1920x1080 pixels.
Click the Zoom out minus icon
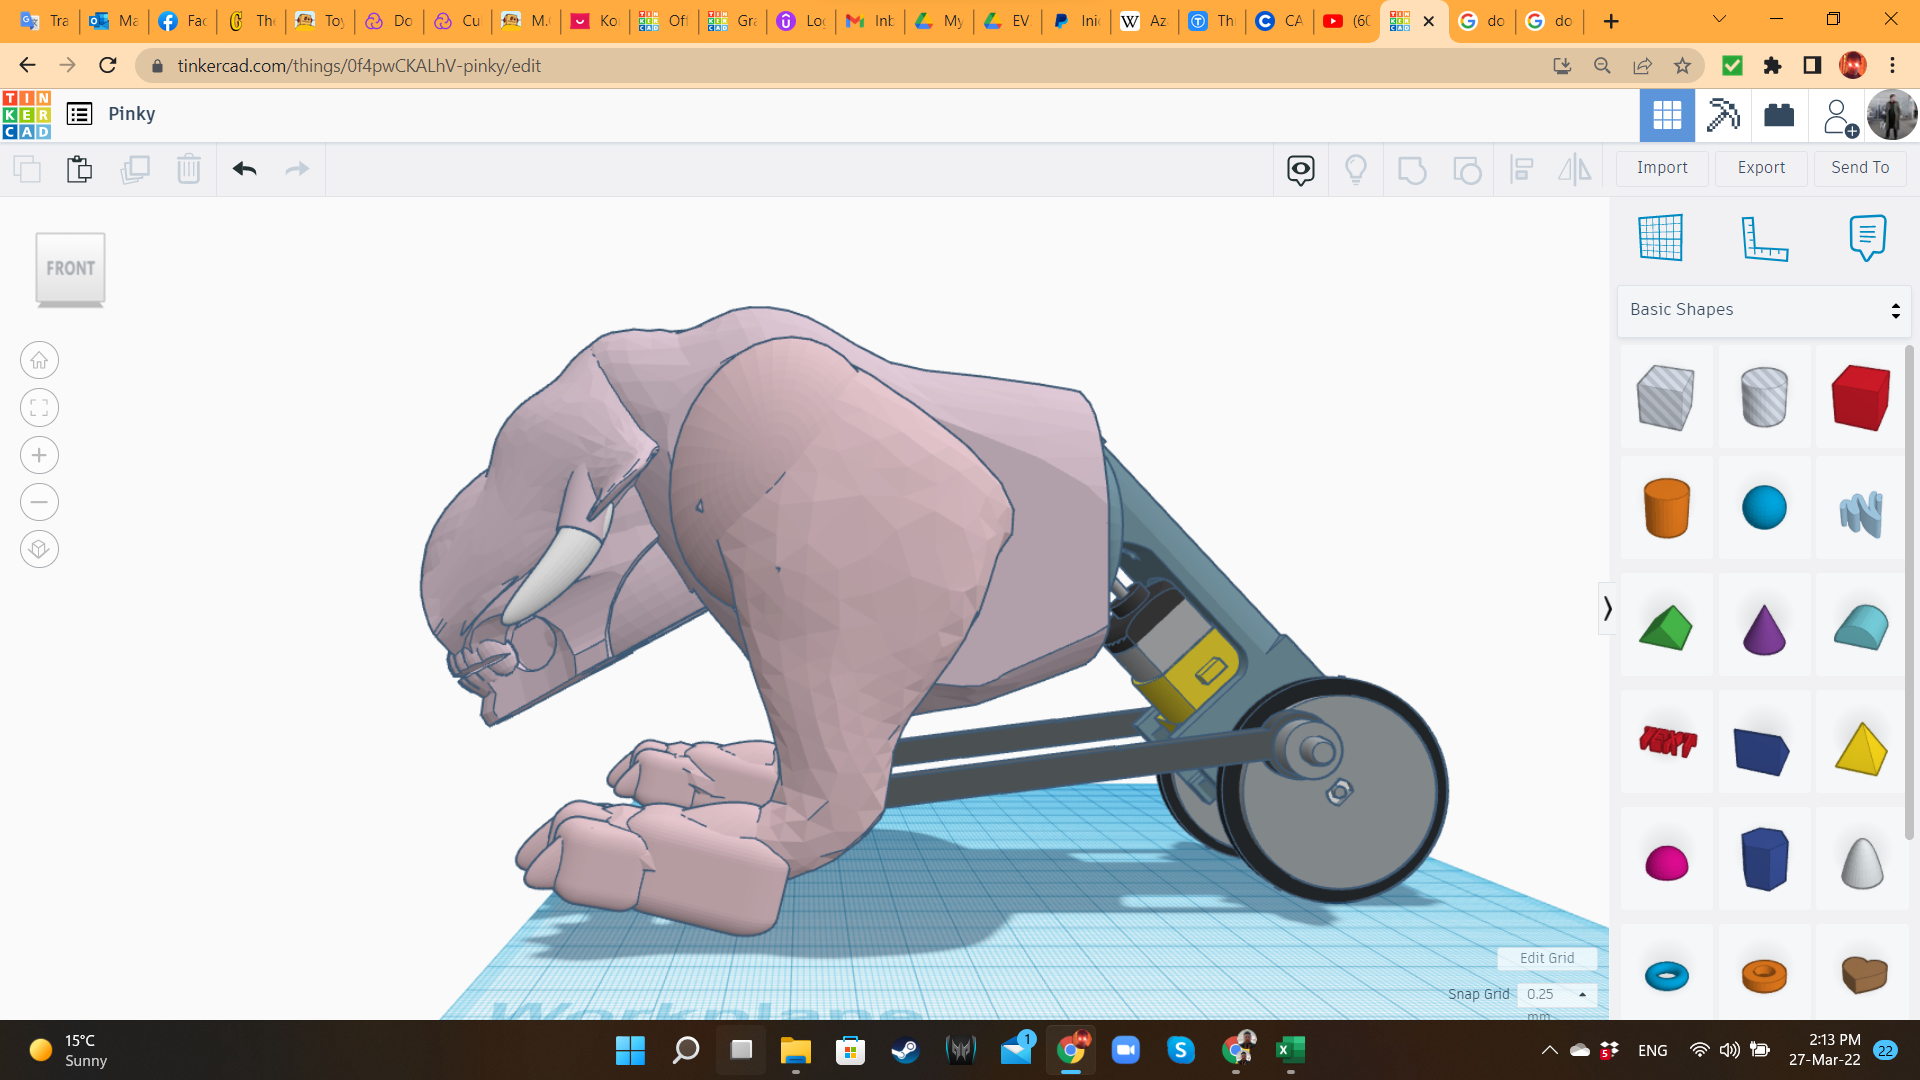[x=39, y=502]
